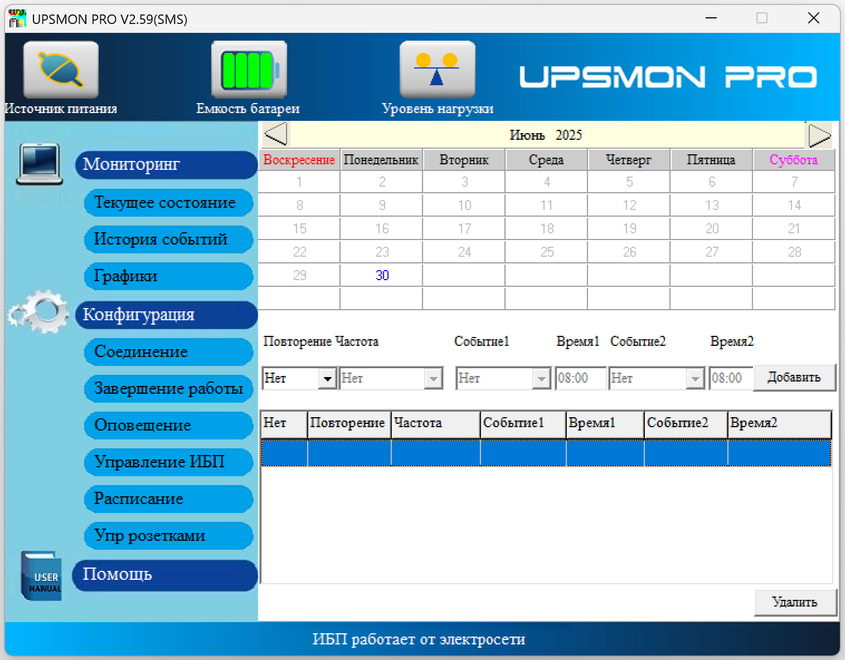Open the Мониторинг menu section
The height and width of the screenshot is (660, 845).
[x=167, y=164]
